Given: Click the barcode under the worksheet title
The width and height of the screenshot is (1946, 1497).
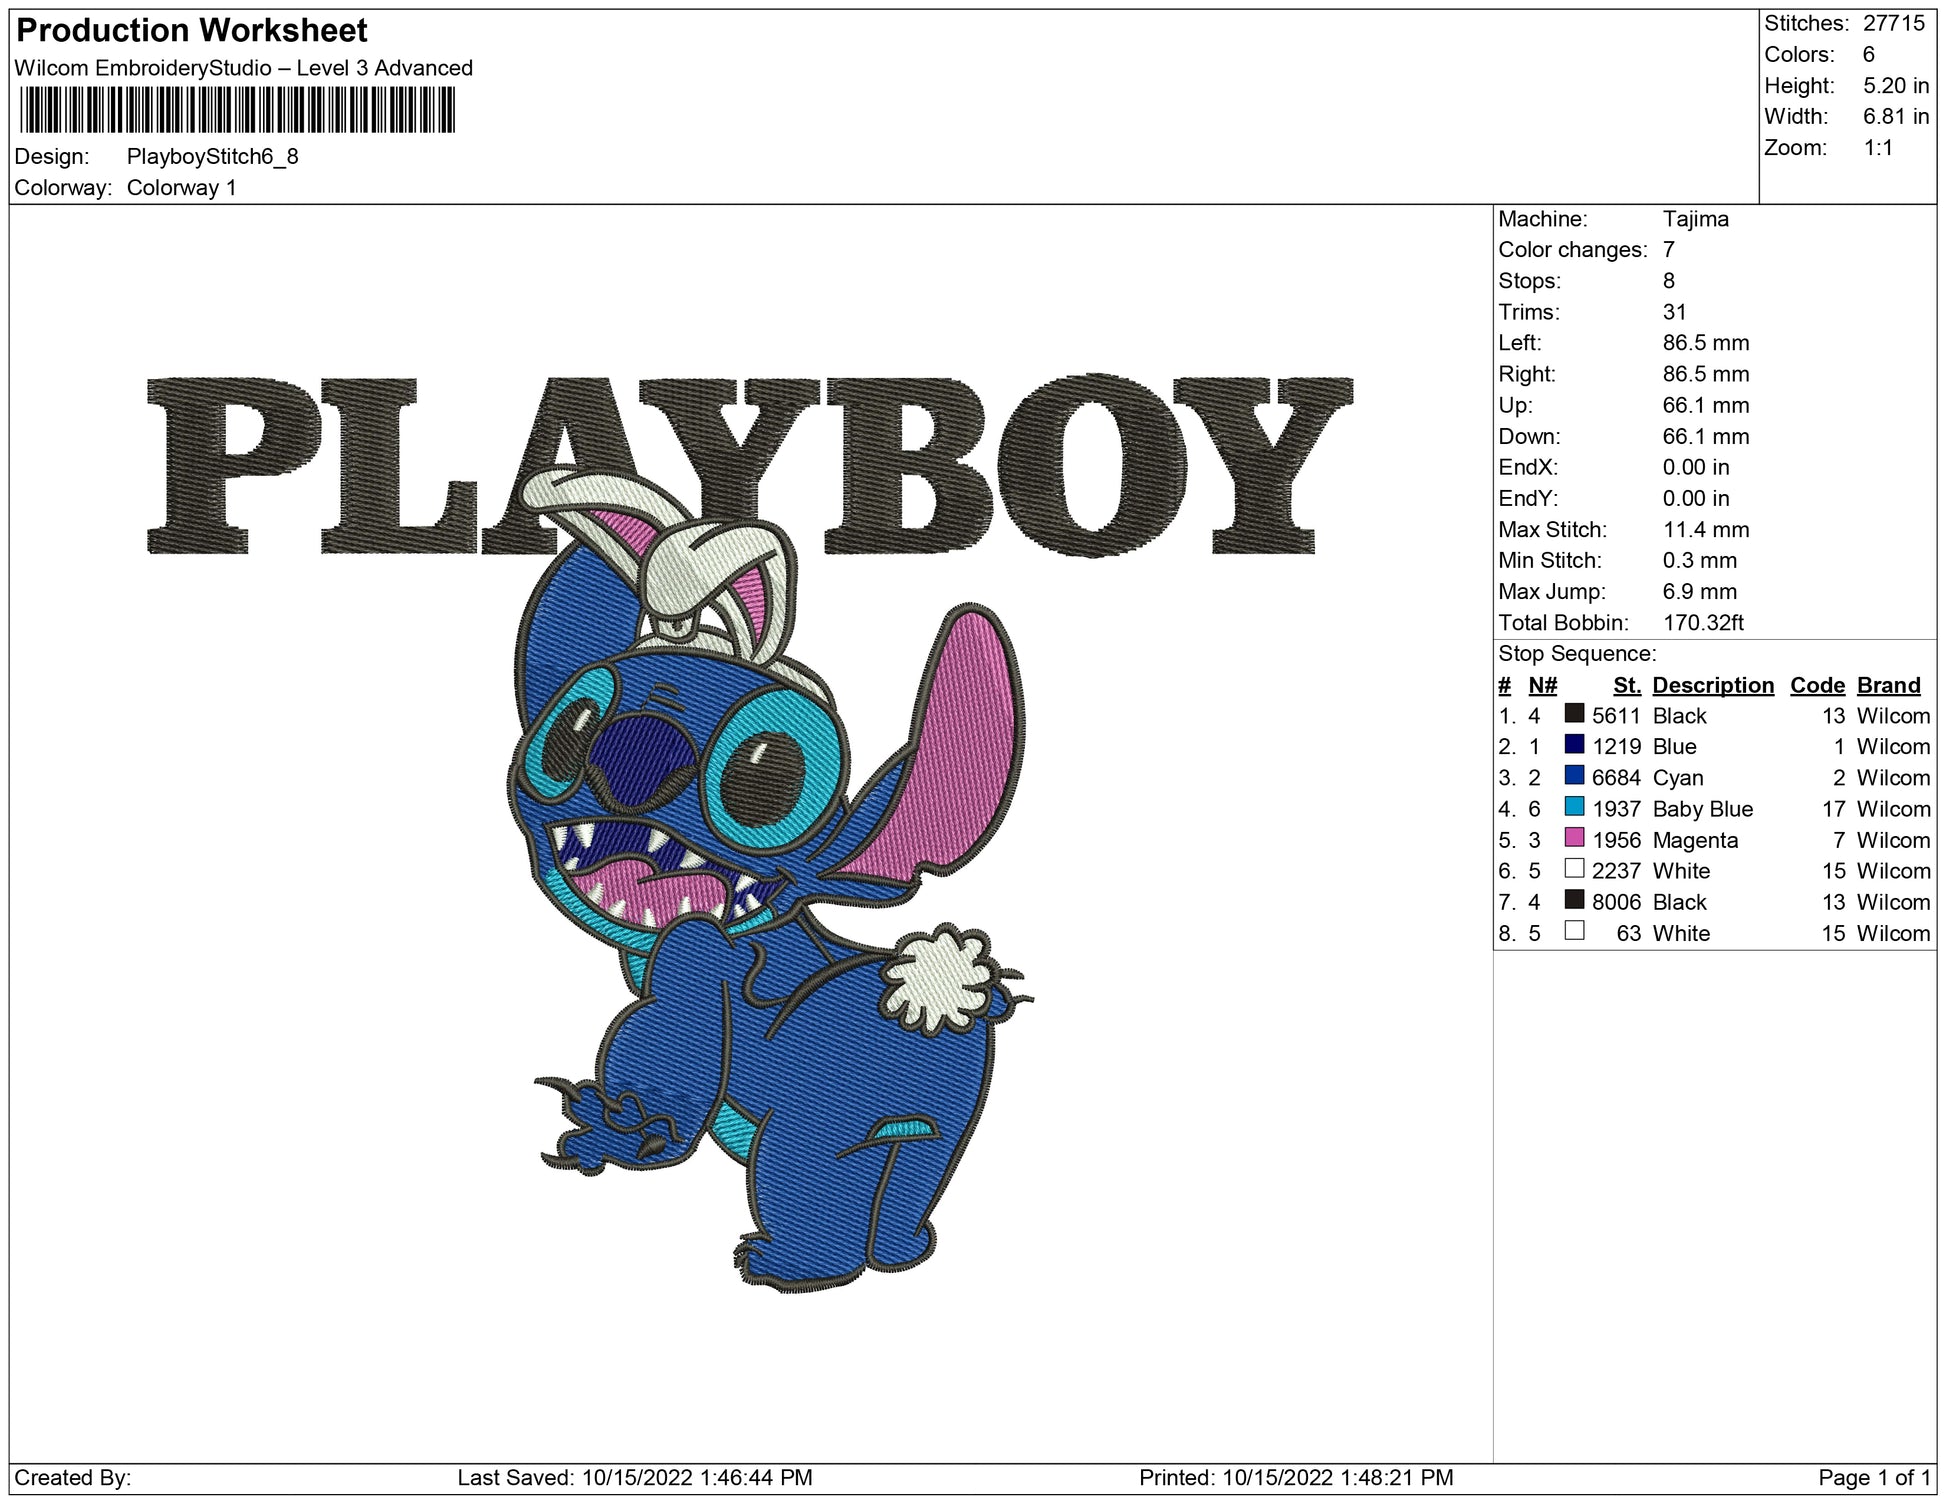Looking at the screenshot, I should click(x=237, y=110).
